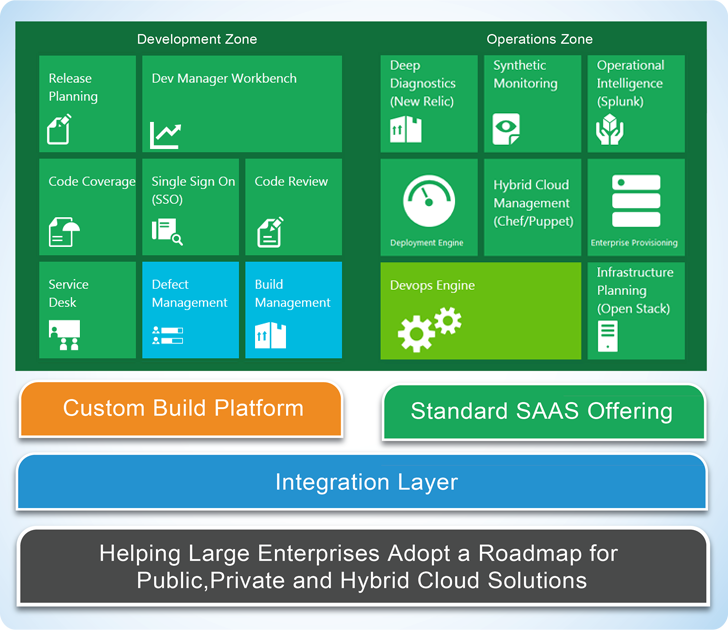This screenshot has height=630, width=728.
Task: Click the Code Coverage label
Action: pos(92,182)
